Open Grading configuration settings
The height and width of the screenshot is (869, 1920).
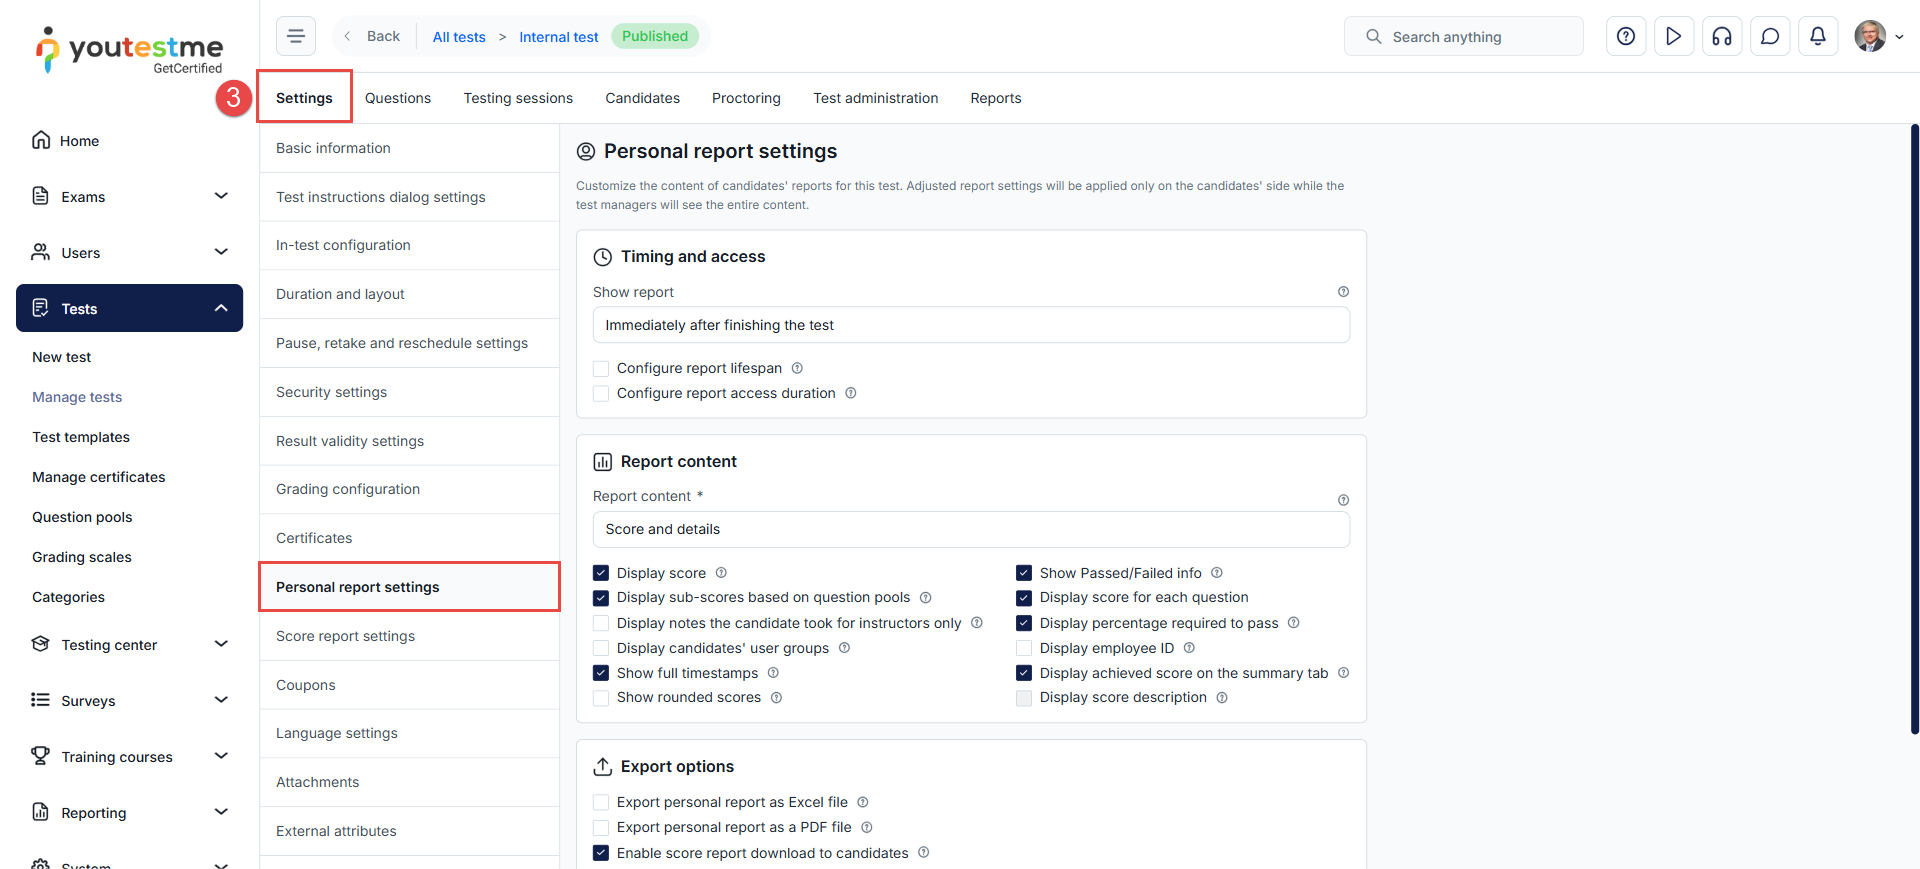point(409,489)
